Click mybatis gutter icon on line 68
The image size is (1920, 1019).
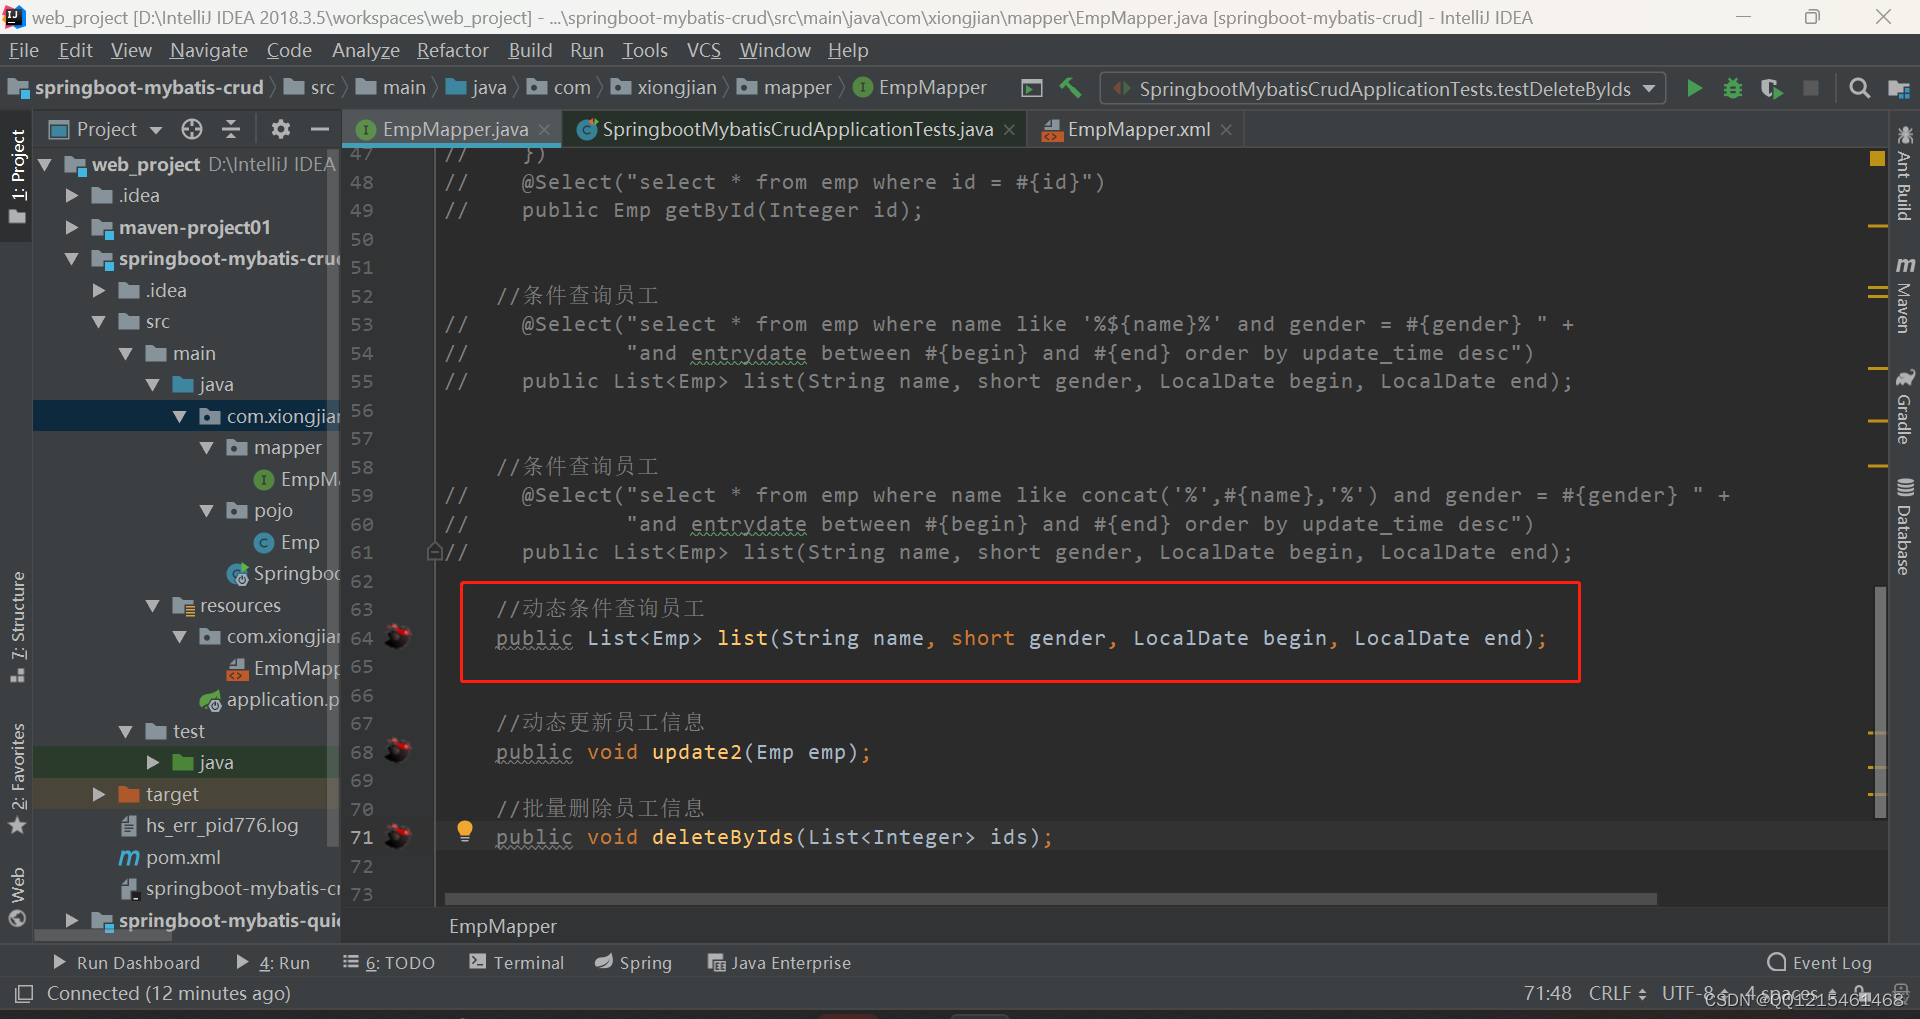(398, 750)
